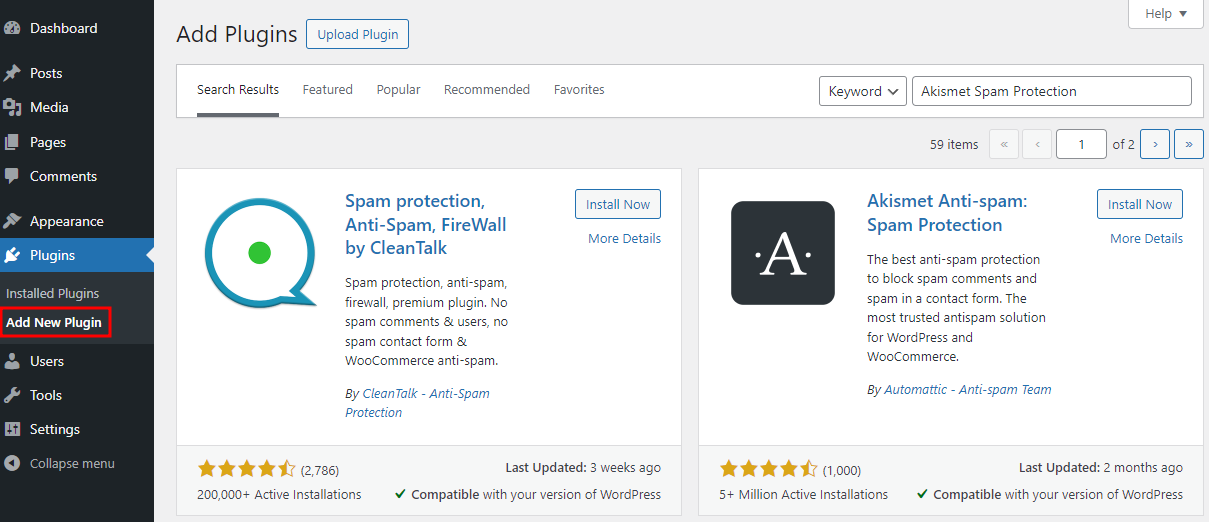Viewport: 1209px width, 522px height.
Task: Click the Dashboard gauge icon
Action: pos(12,28)
